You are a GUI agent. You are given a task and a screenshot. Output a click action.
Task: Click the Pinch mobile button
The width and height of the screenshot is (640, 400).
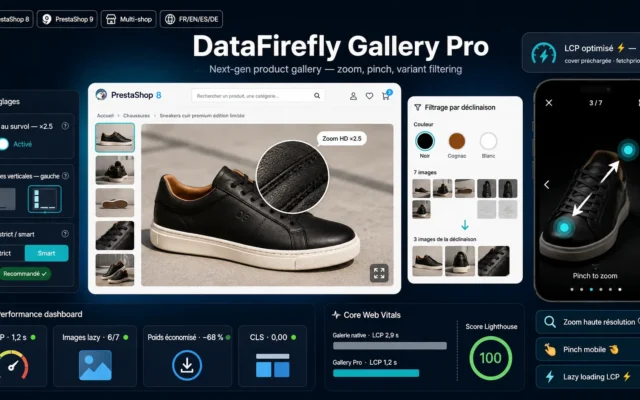pyautogui.click(x=588, y=349)
